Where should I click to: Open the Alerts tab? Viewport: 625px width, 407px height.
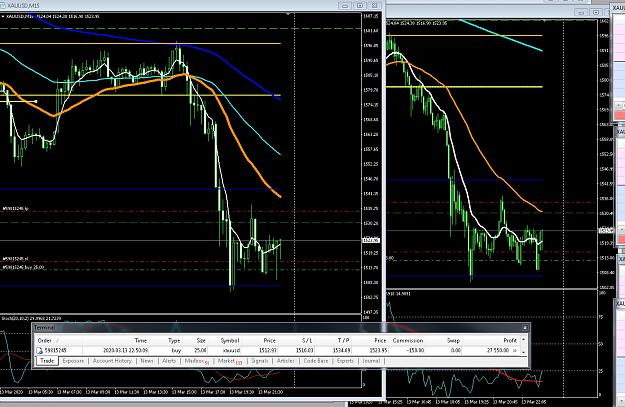[169, 361]
